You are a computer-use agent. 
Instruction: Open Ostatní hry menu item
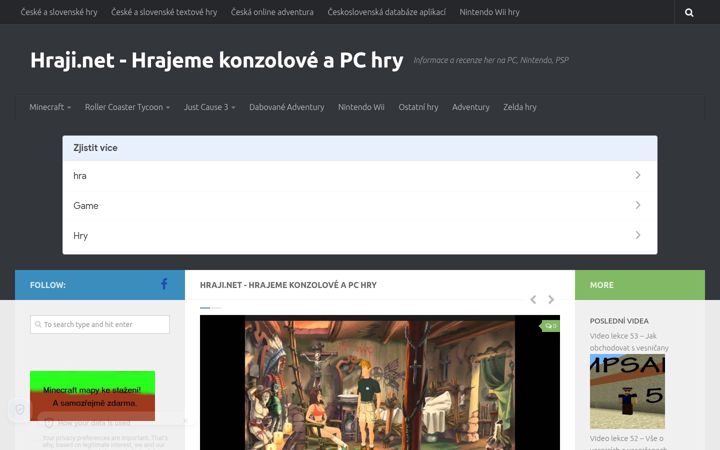pos(418,107)
